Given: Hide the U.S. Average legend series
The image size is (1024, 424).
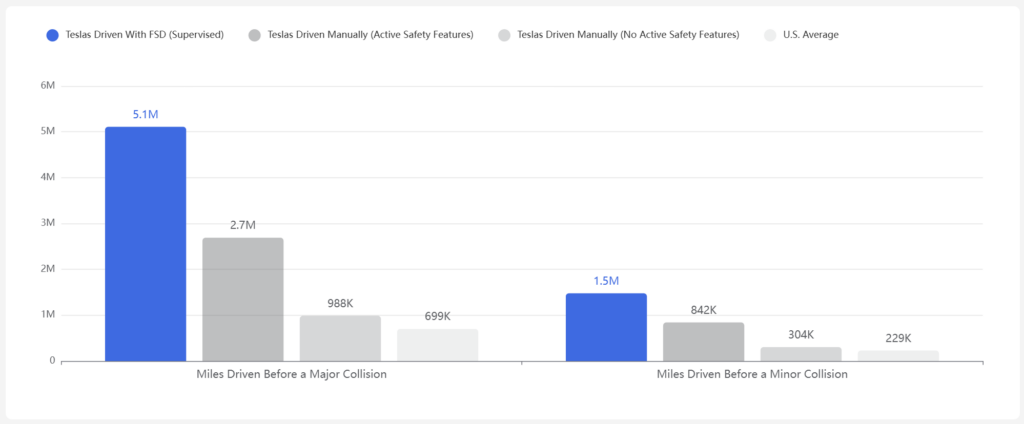Looking at the screenshot, I should (x=811, y=35).
